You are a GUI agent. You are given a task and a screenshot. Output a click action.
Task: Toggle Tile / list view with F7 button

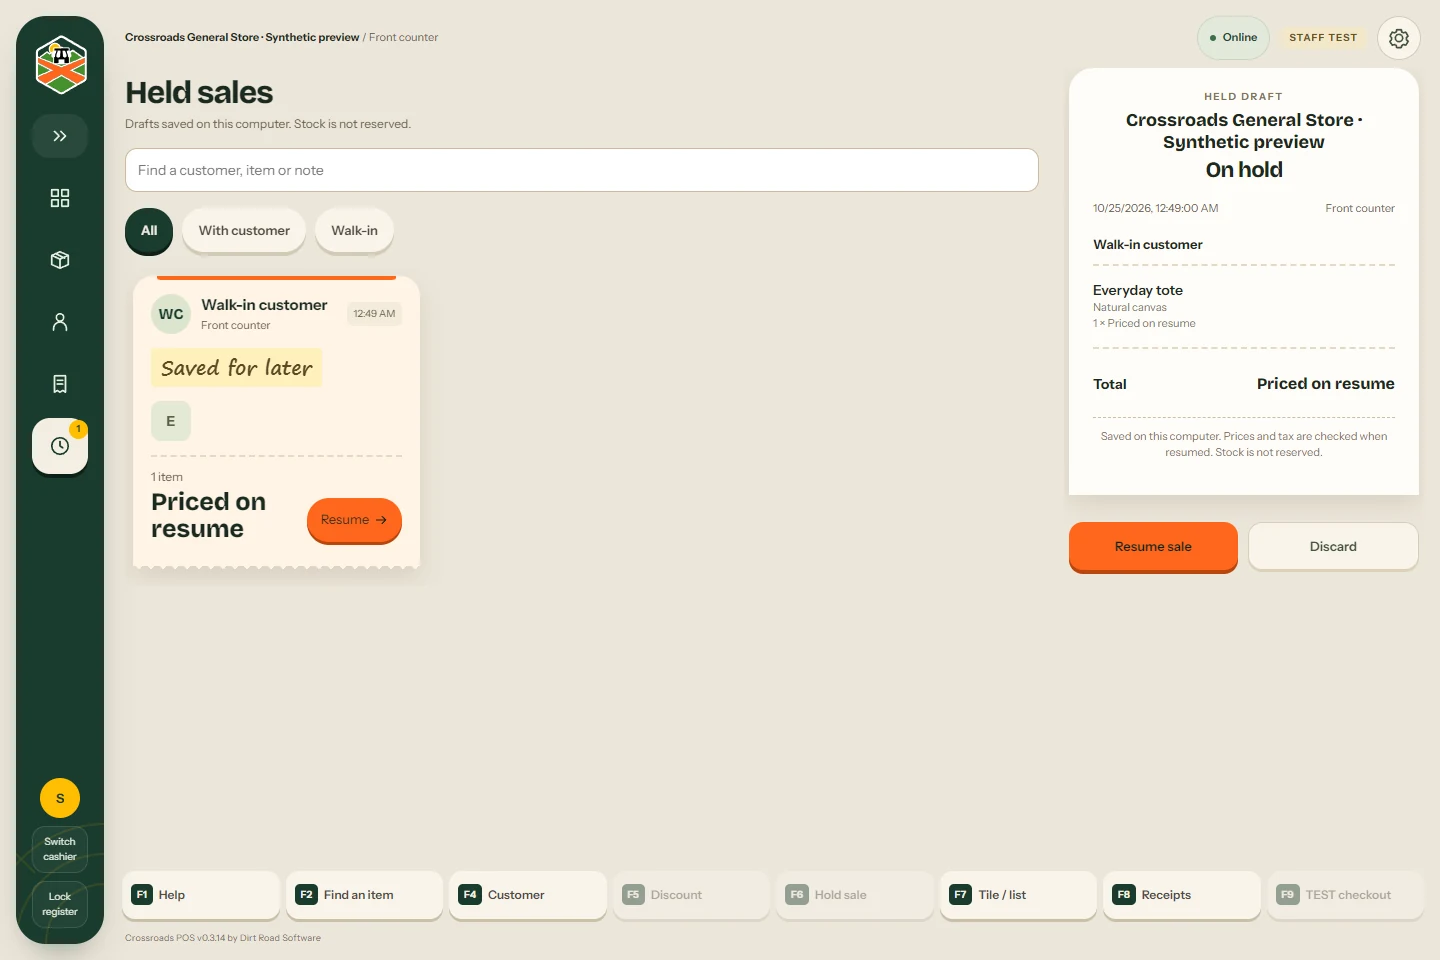point(1018,895)
